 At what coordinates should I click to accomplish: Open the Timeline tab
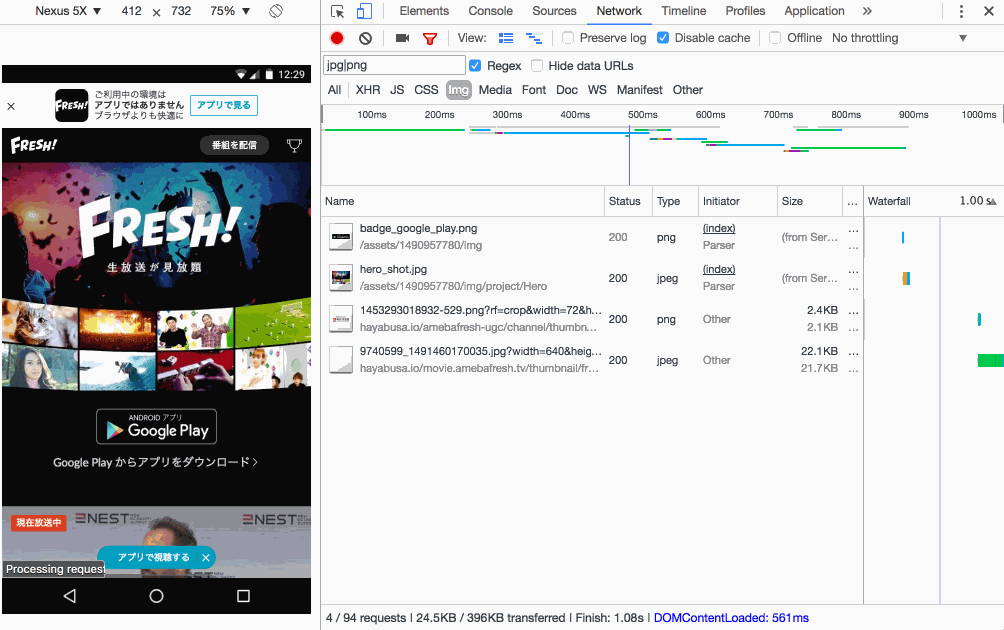click(x=684, y=11)
